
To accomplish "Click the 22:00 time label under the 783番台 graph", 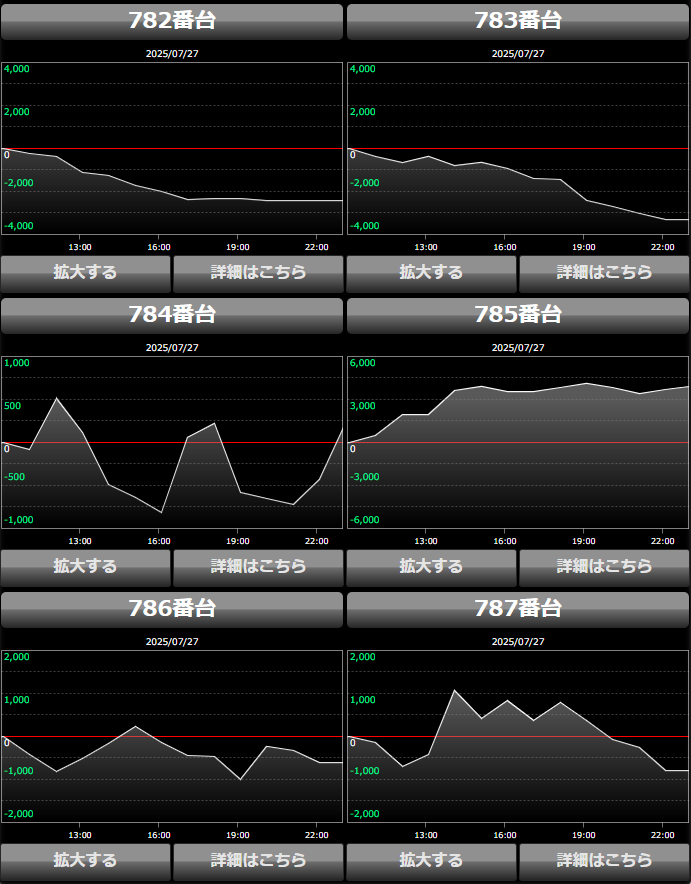I will pyautogui.click(x=663, y=247).
